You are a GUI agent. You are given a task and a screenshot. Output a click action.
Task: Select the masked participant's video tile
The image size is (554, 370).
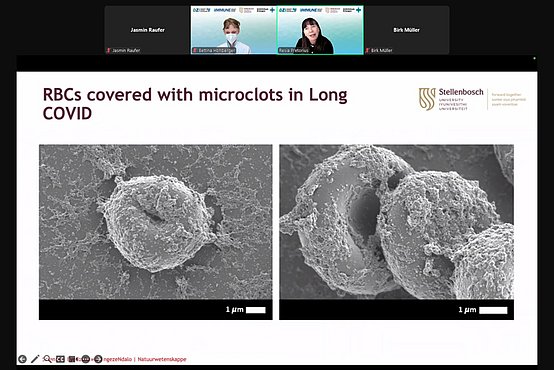[x=234, y=30]
